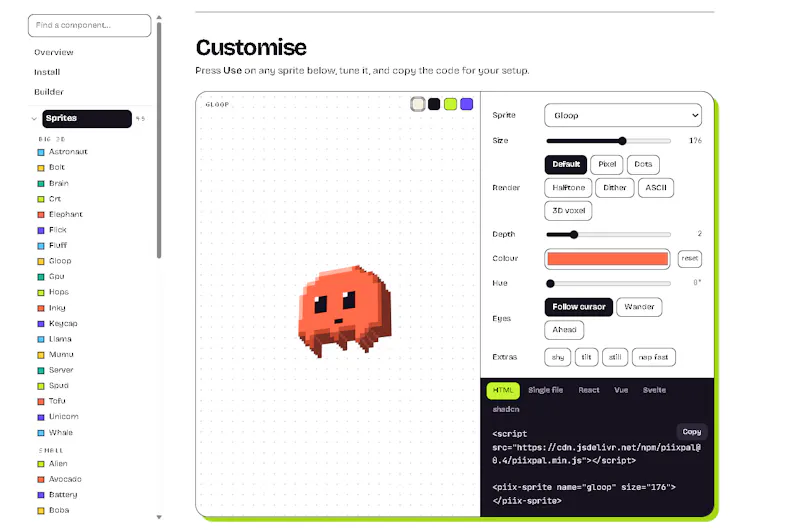800x532 pixels.
Task: Choose the cream preview background swatch
Action: pyautogui.click(x=418, y=105)
